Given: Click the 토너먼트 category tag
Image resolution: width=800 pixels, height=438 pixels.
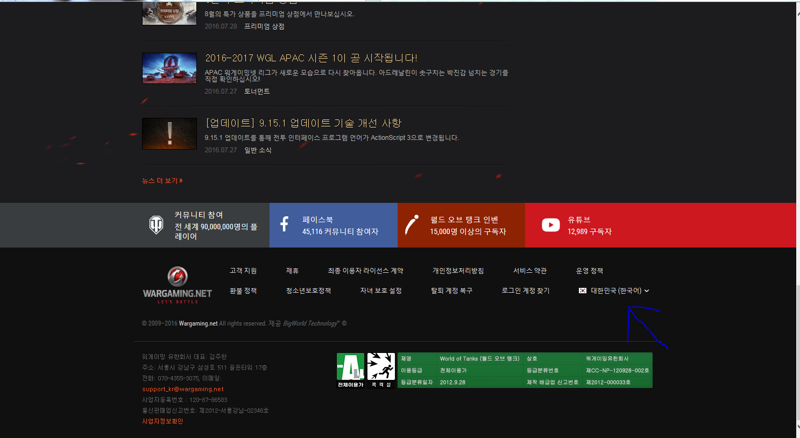Looking at the screenshot, I should pos(257,91).
